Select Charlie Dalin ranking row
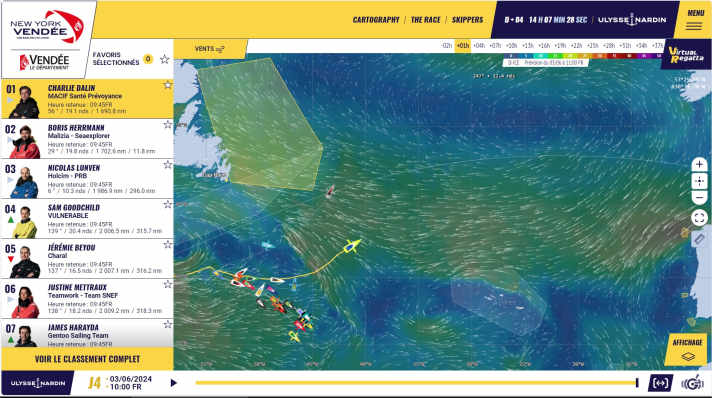This screenshot has width=712, height=398. 87,99
